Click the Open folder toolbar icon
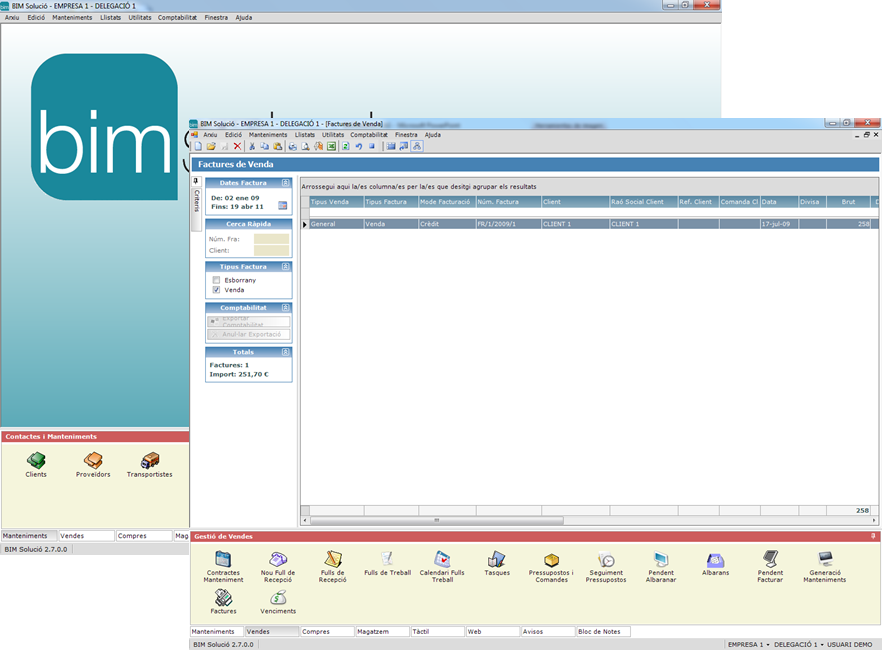882x650 pixels. coord(211,146)
